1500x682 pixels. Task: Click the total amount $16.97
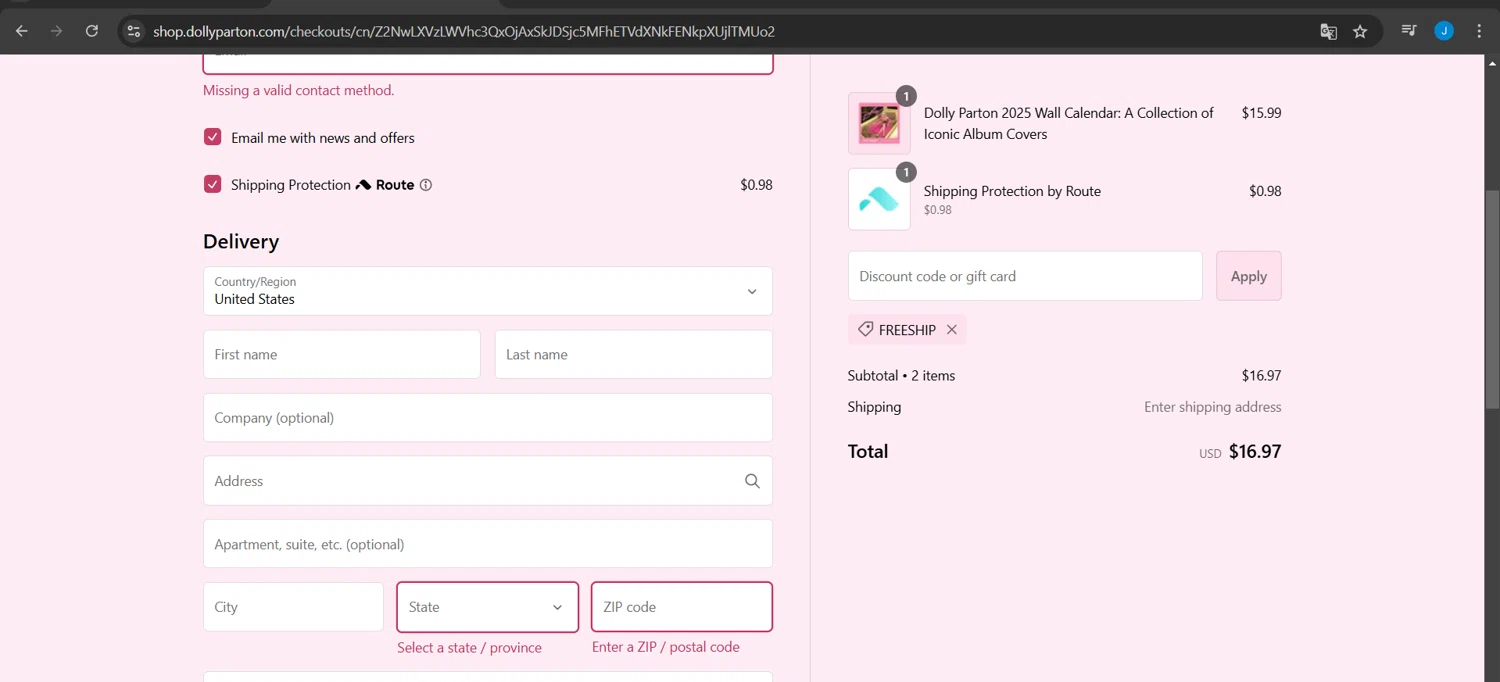1255,451
